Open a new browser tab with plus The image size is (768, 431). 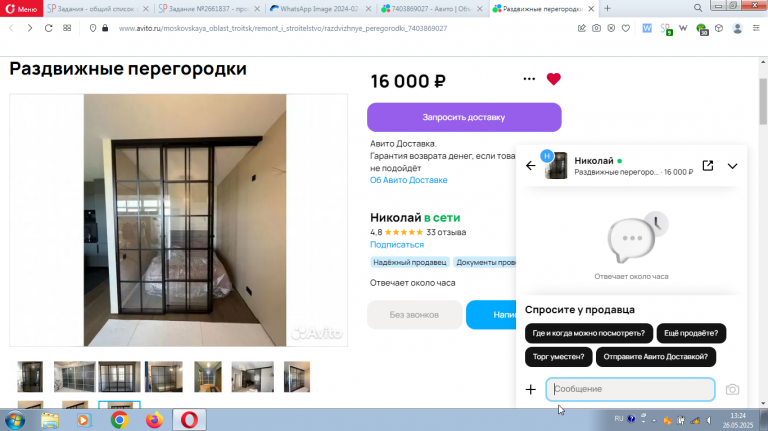pos(607,8)
